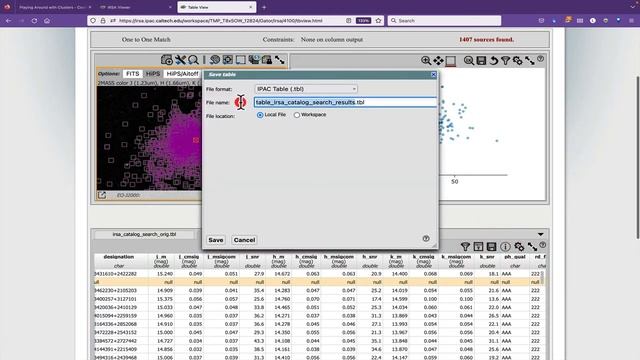640x360 pixels.
Task: Open help icon above the table
Action: click(x=542, y=245)
